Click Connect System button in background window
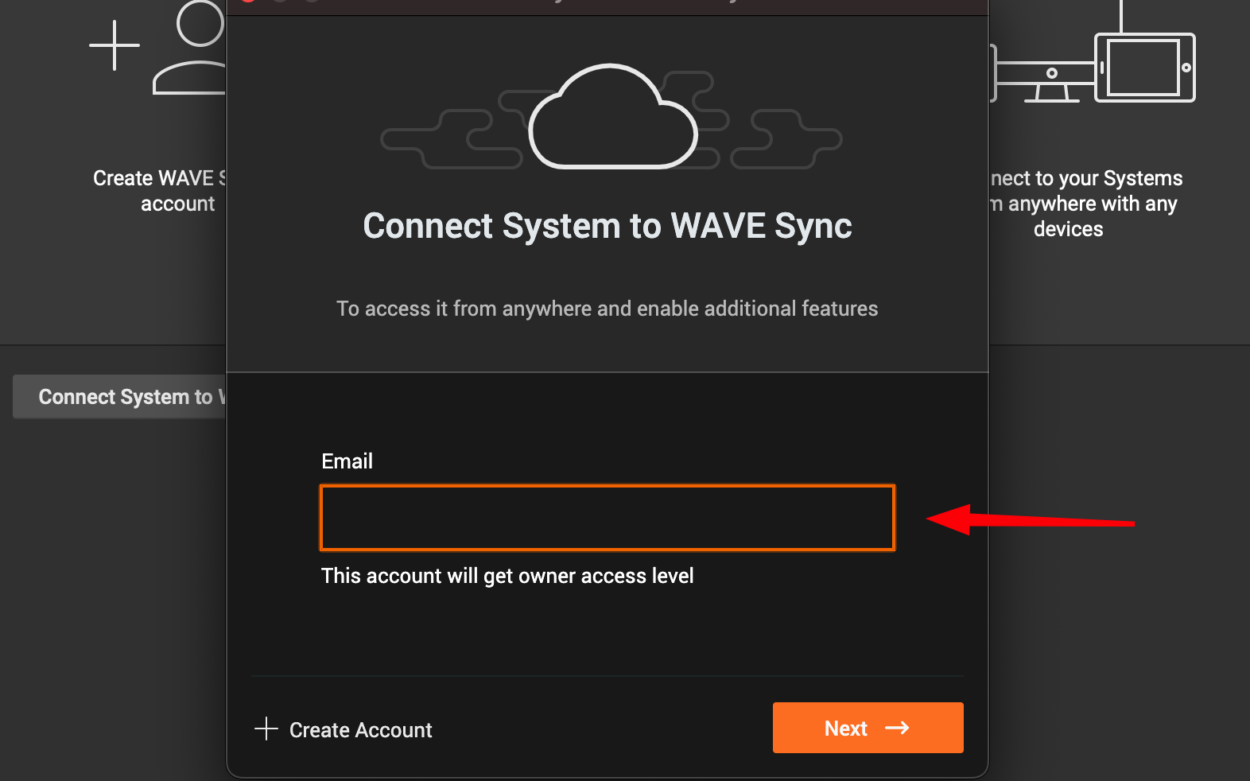1250x781 pixels. click(x=120, y=397)
